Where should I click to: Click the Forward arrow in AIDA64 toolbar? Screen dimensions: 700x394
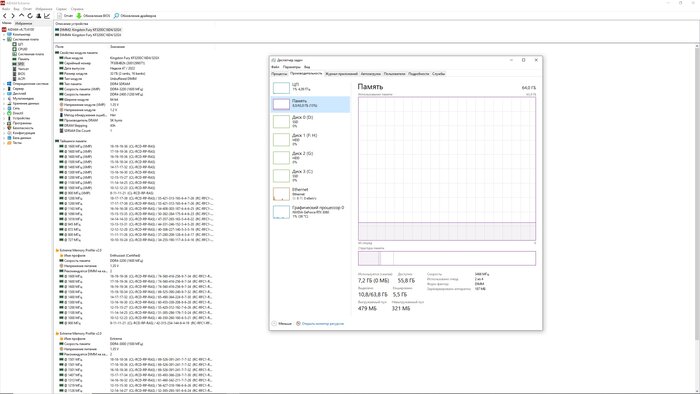tap(13, 16)
